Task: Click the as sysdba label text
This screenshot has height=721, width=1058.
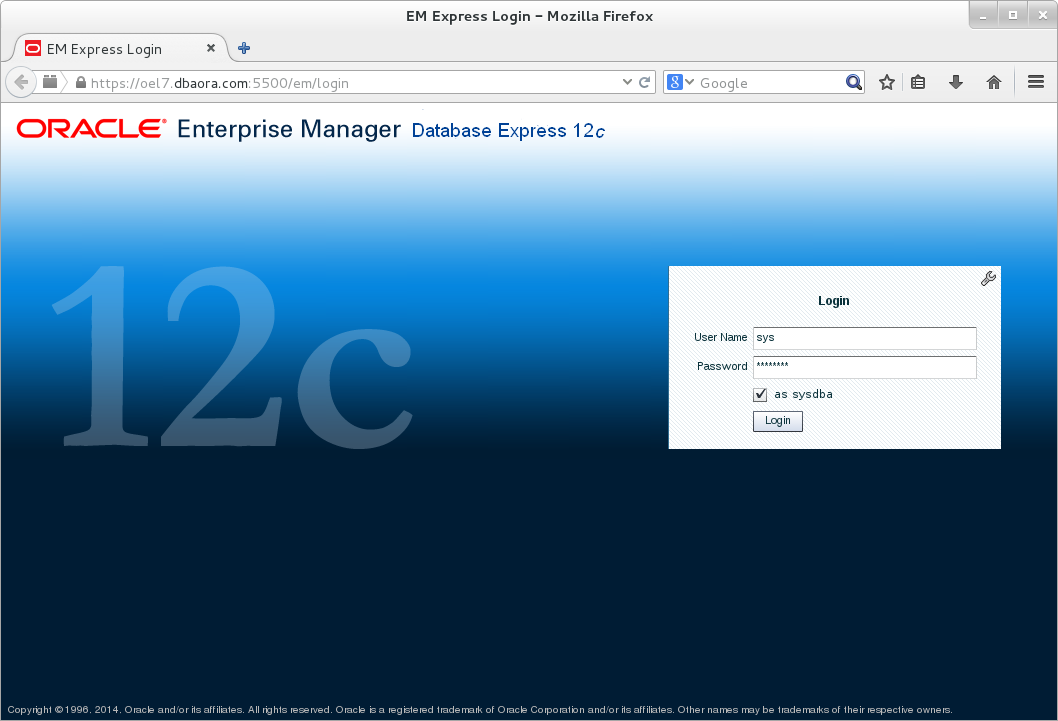Action: click(803, 394)
